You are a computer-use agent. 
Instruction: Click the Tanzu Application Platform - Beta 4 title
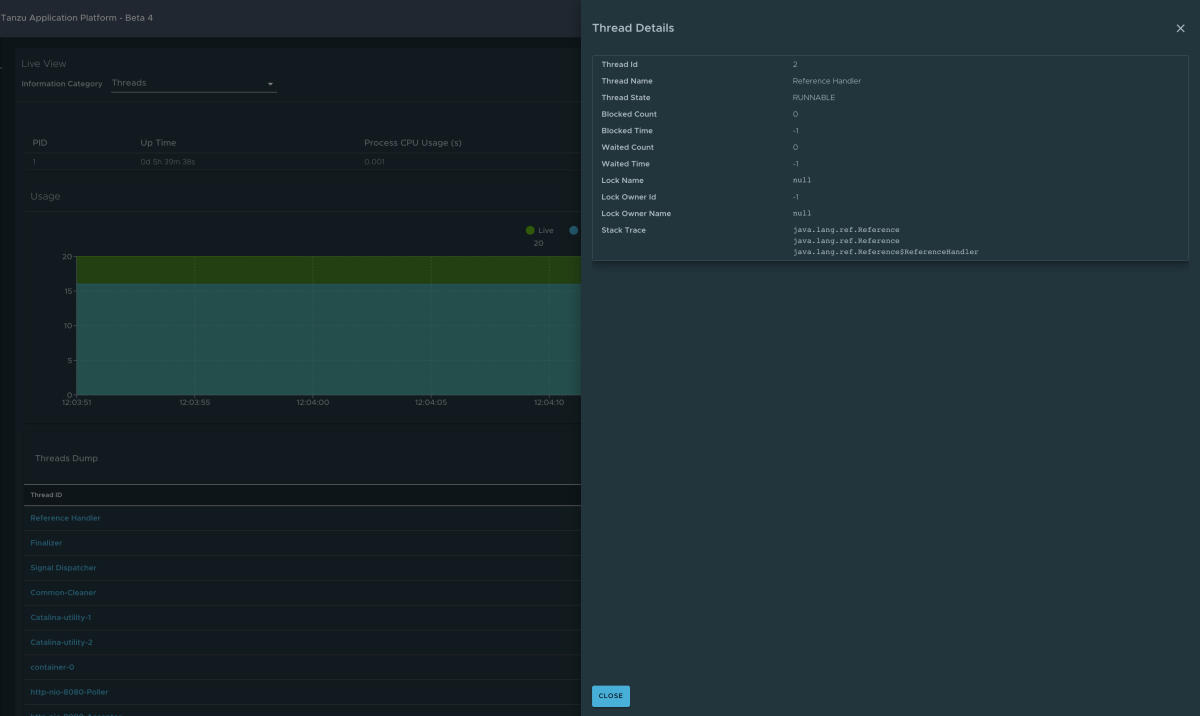[77, 18]
